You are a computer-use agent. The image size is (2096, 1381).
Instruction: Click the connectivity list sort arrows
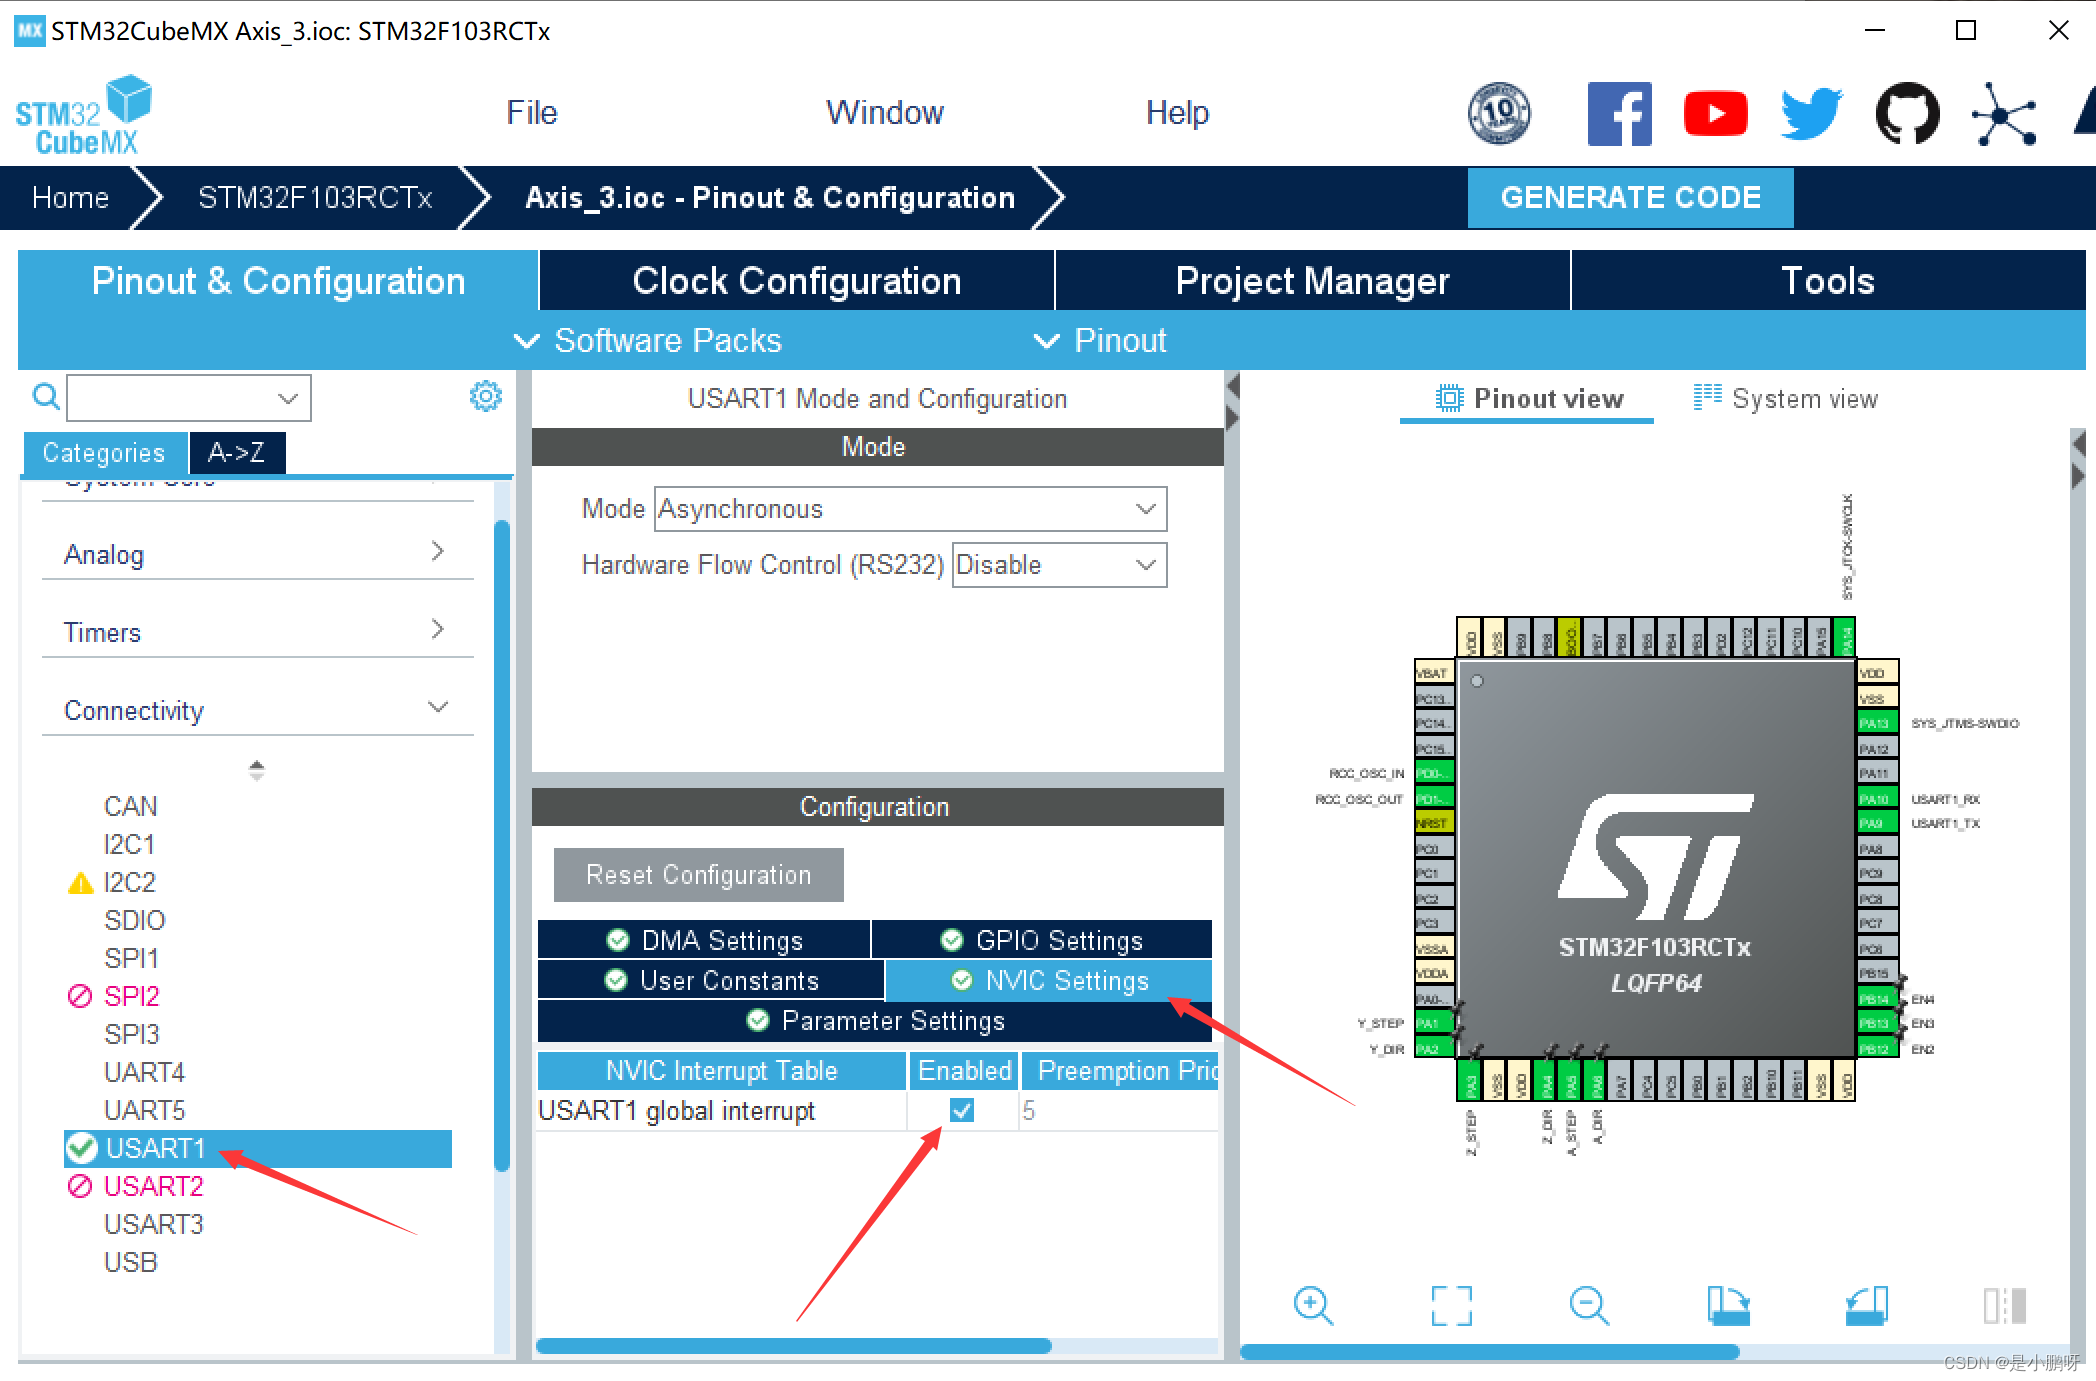click(x=257, y=770)
